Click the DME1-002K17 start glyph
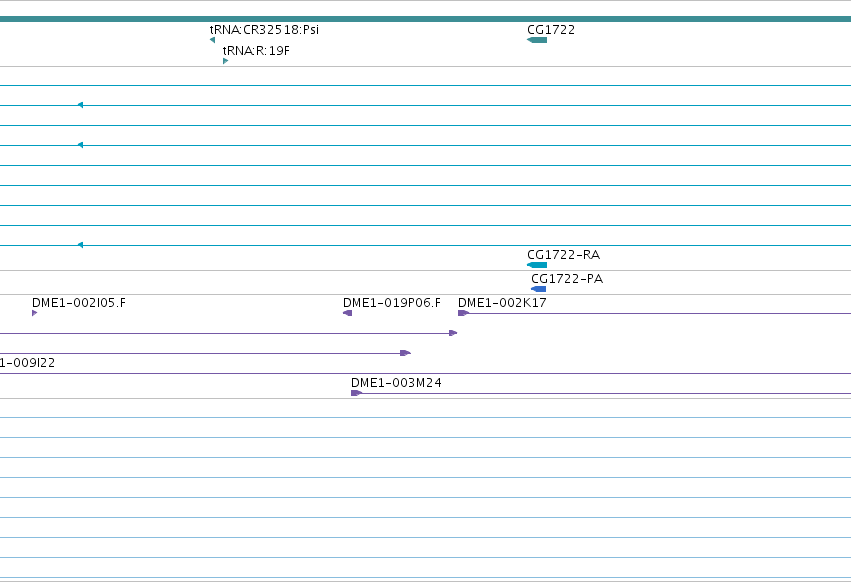 pos(463,313)
